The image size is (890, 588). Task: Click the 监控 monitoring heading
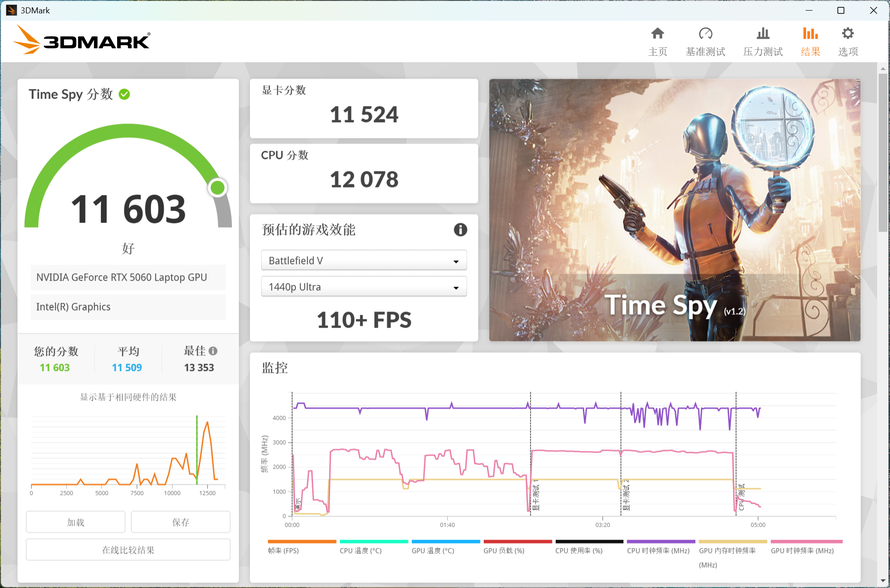tap(275, 368)
